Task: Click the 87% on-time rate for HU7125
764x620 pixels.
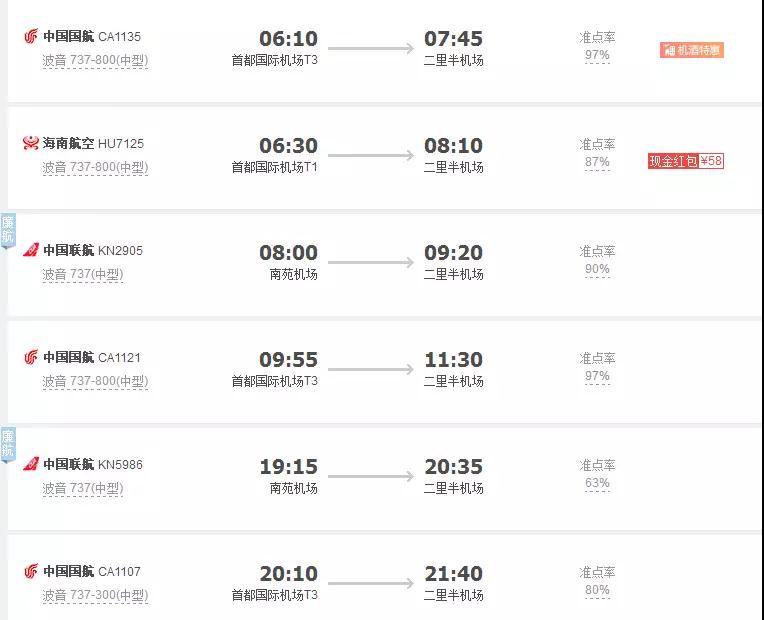Action: 597,163
